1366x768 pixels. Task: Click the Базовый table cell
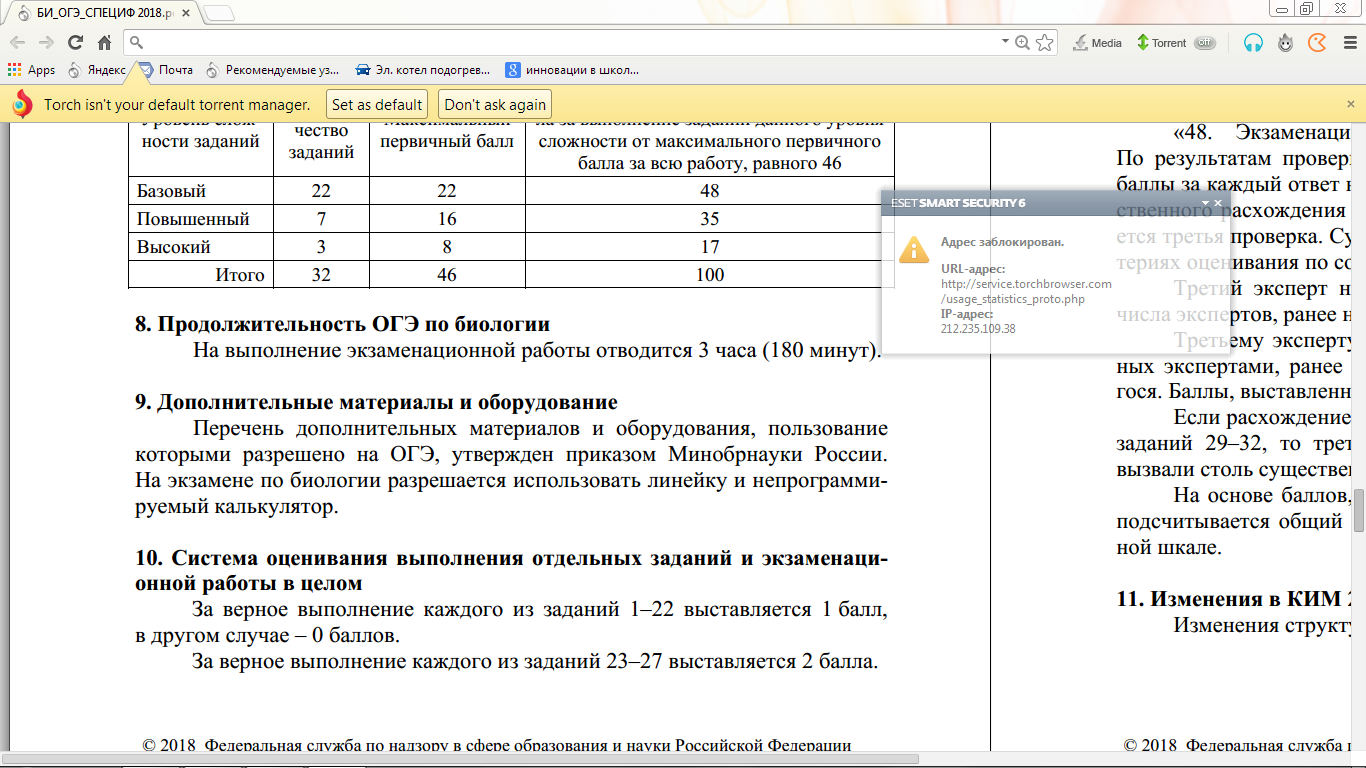tap(201, 191)
